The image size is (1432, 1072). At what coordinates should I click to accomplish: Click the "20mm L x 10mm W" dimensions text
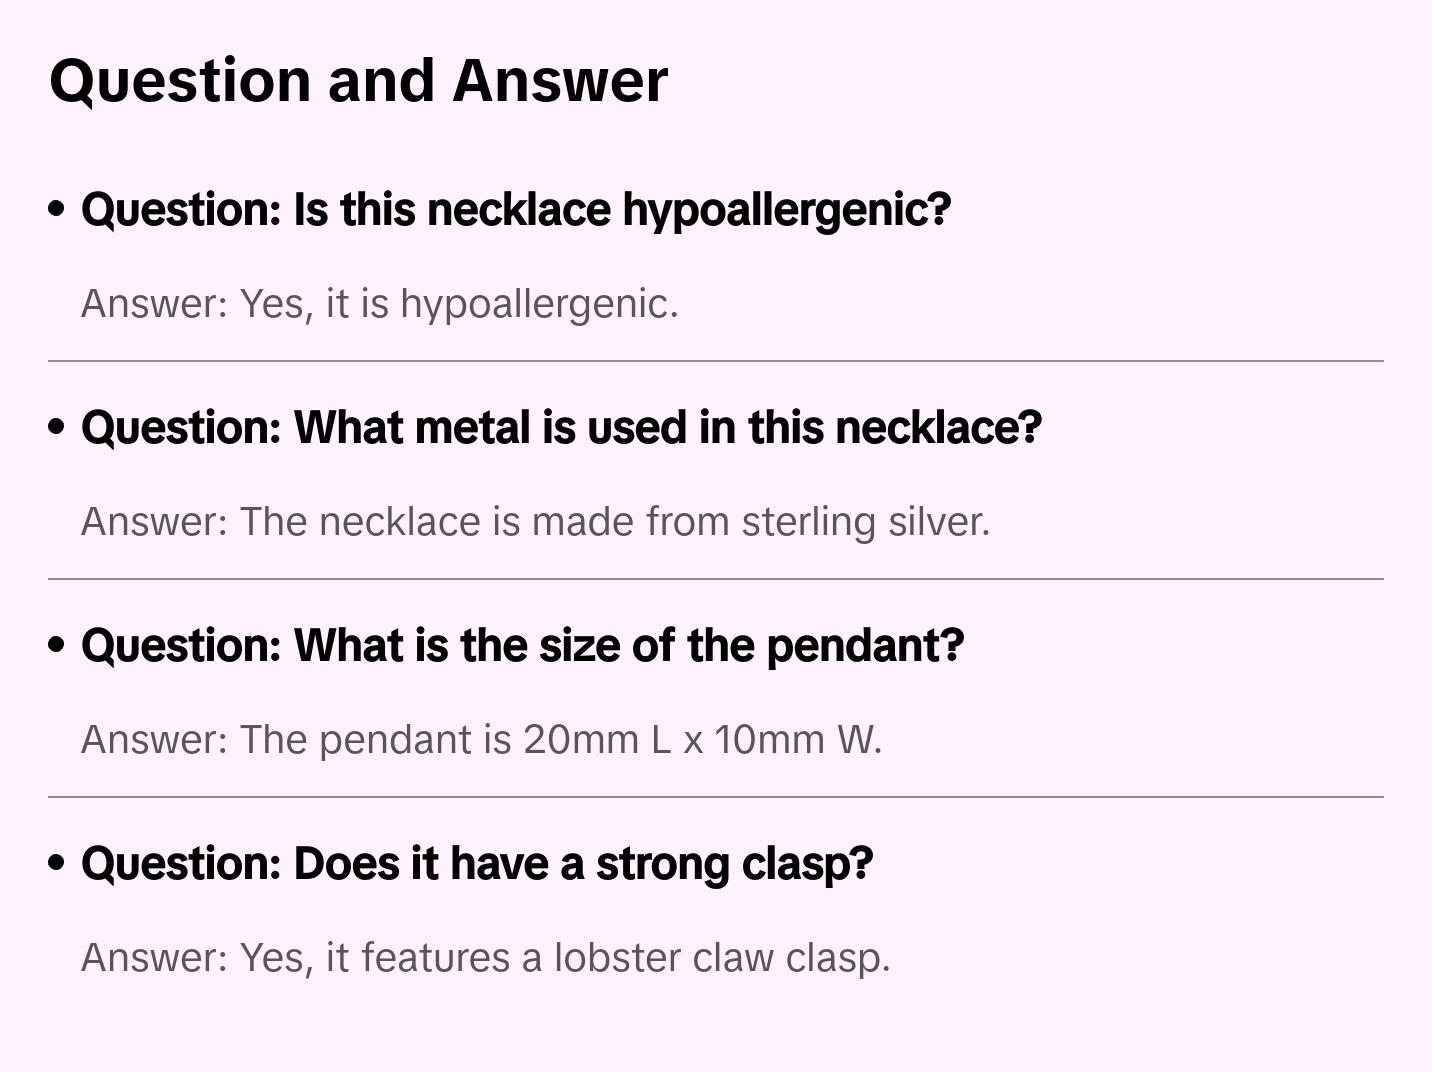tap(700, 740)
